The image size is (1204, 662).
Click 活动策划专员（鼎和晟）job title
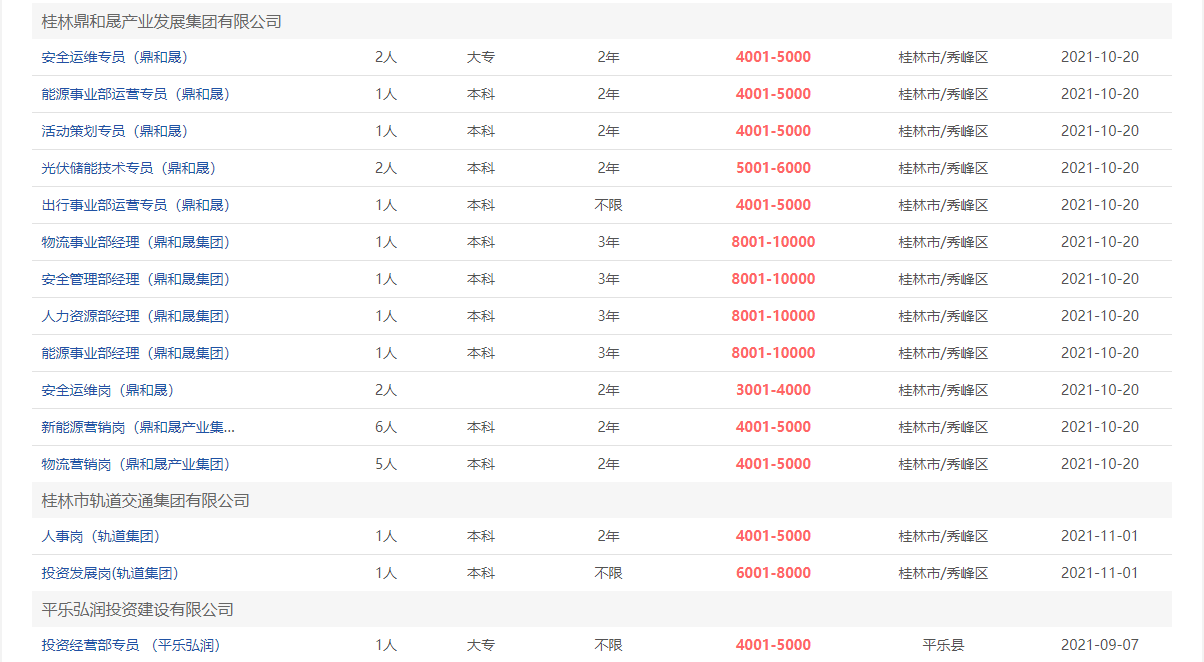[x=115, y=131]
